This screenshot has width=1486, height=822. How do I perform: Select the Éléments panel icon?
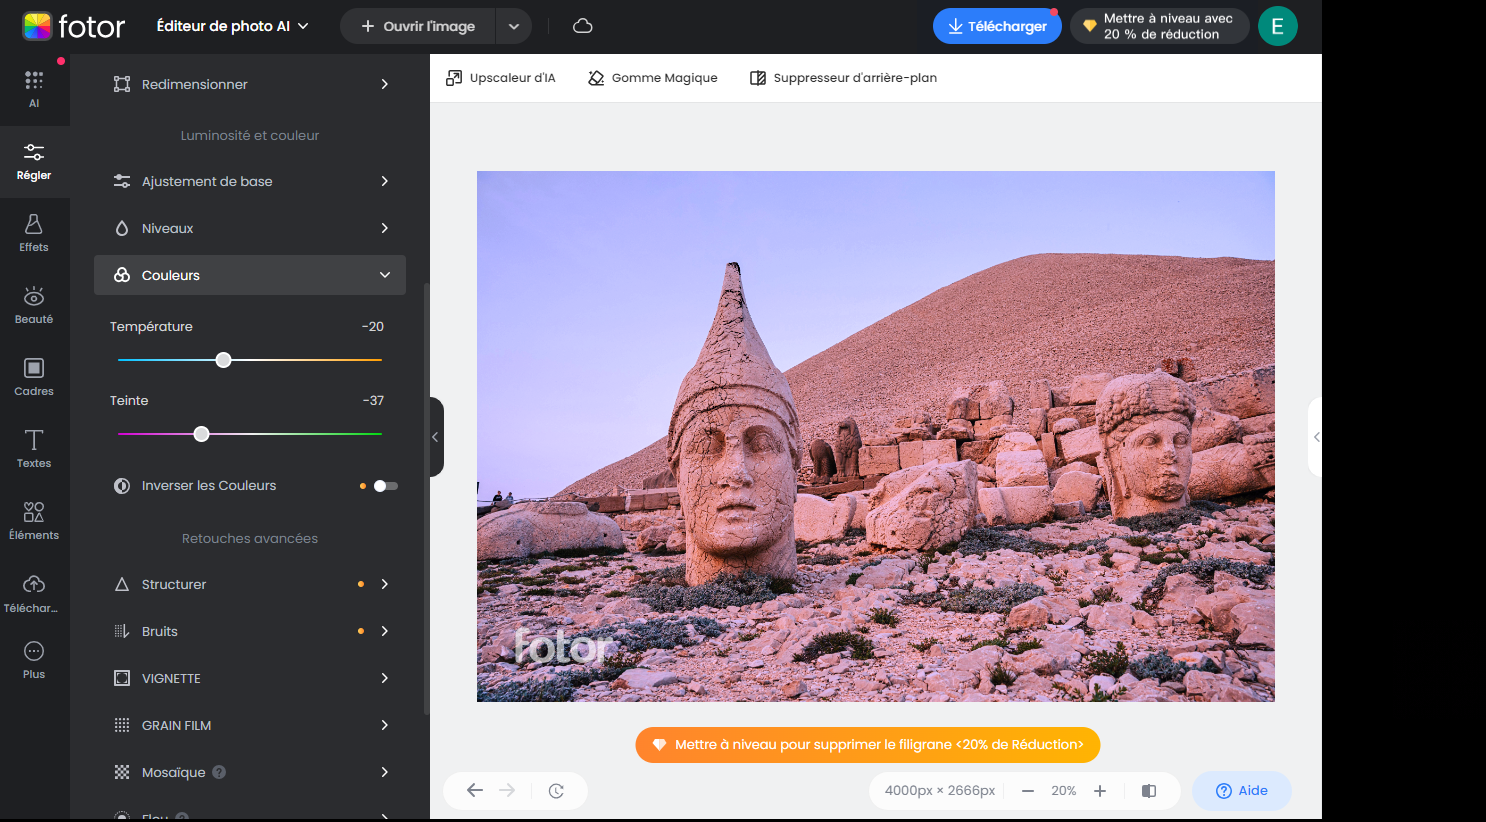pos(33,520)
